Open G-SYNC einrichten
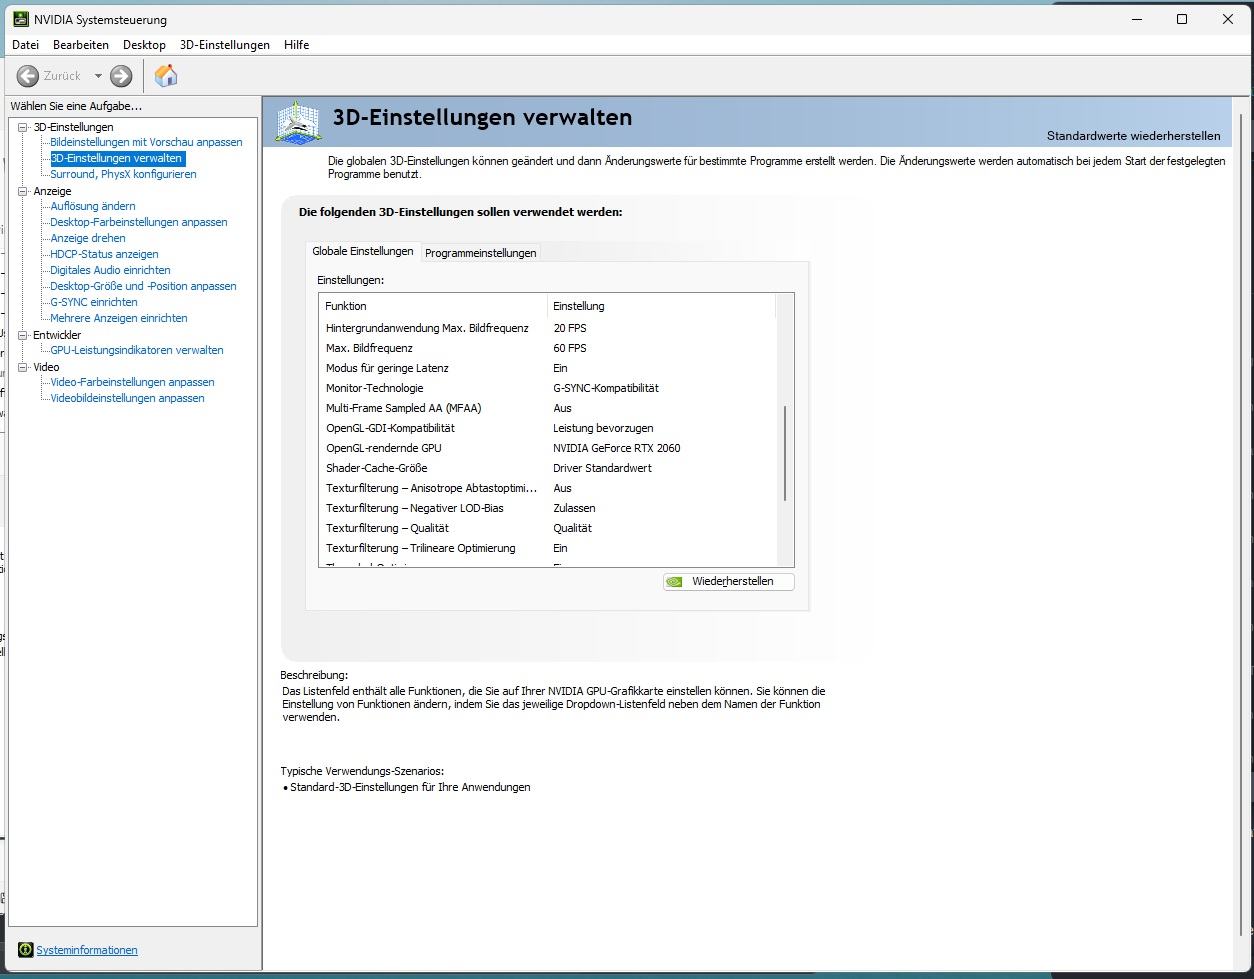The height and width of the screenshot is (979, 1254). 94,302
